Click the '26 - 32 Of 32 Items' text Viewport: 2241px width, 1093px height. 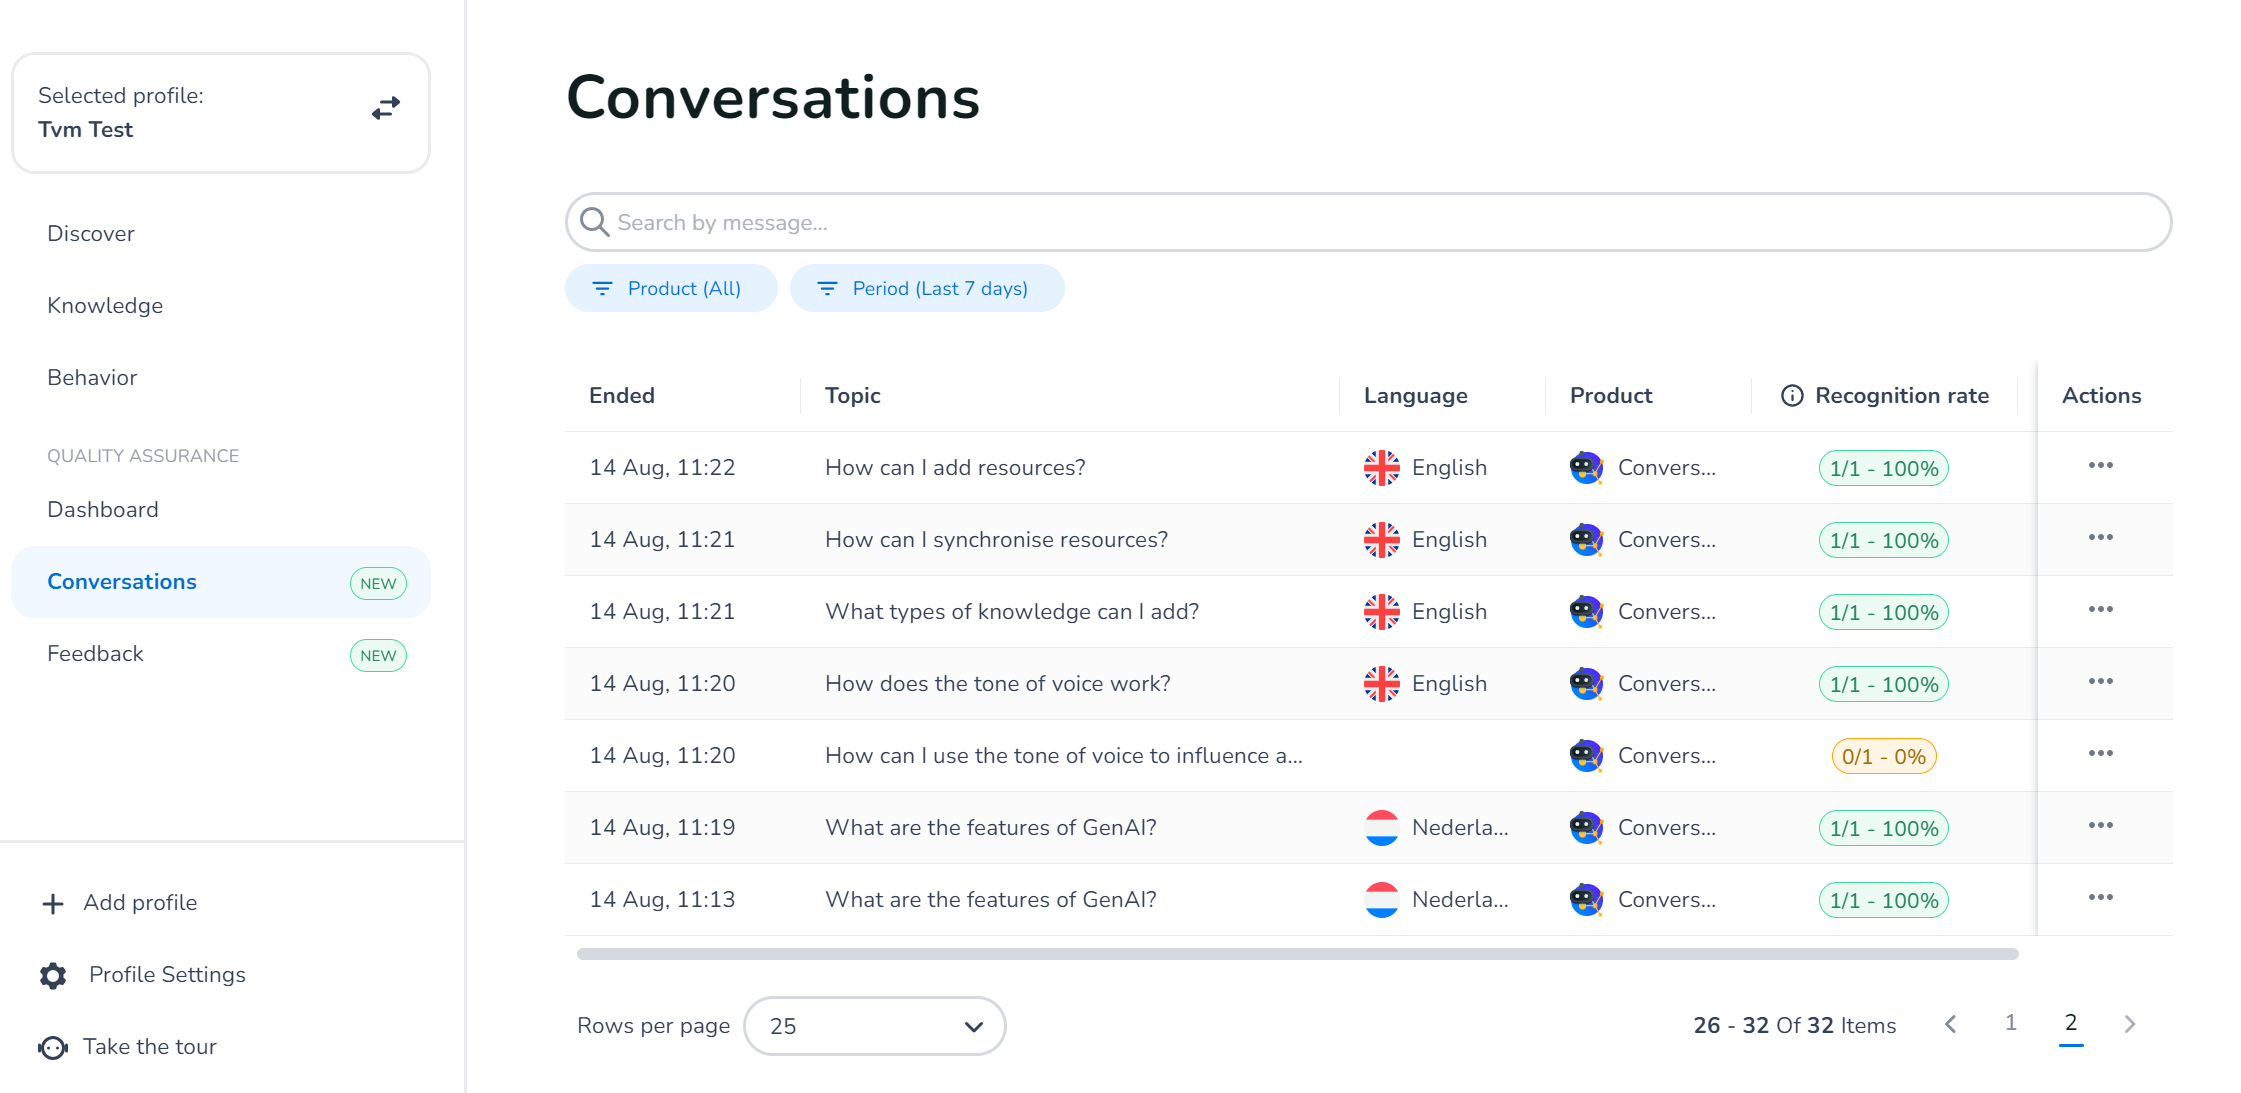pos(1795,1026)
